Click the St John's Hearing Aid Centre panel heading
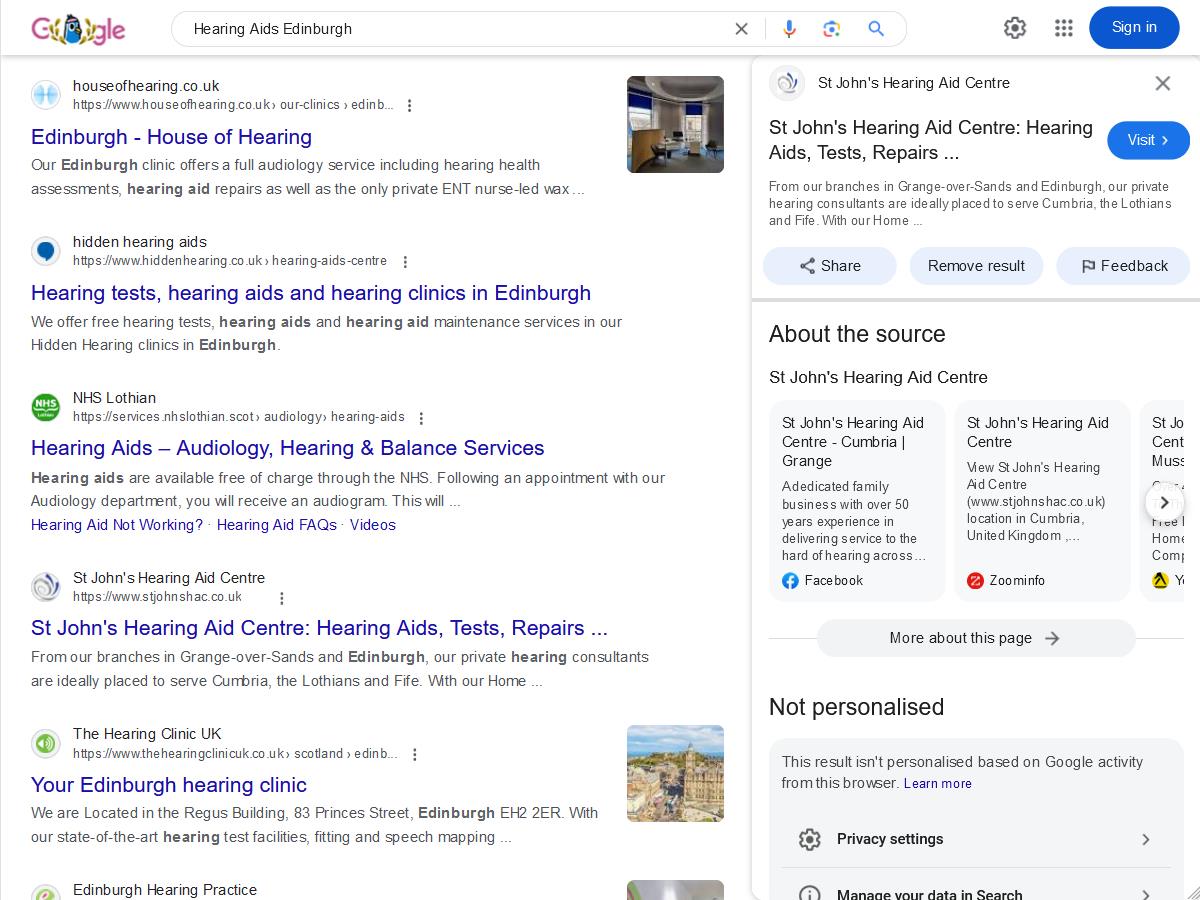This screenshot has height=900, width=1200. tap(931, 140)
